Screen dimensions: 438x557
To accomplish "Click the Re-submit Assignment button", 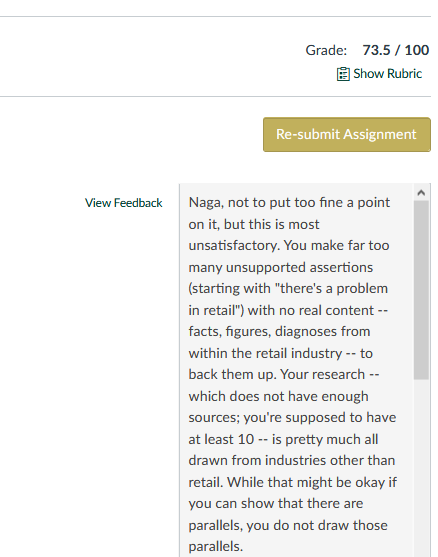I will pos(347,135).
